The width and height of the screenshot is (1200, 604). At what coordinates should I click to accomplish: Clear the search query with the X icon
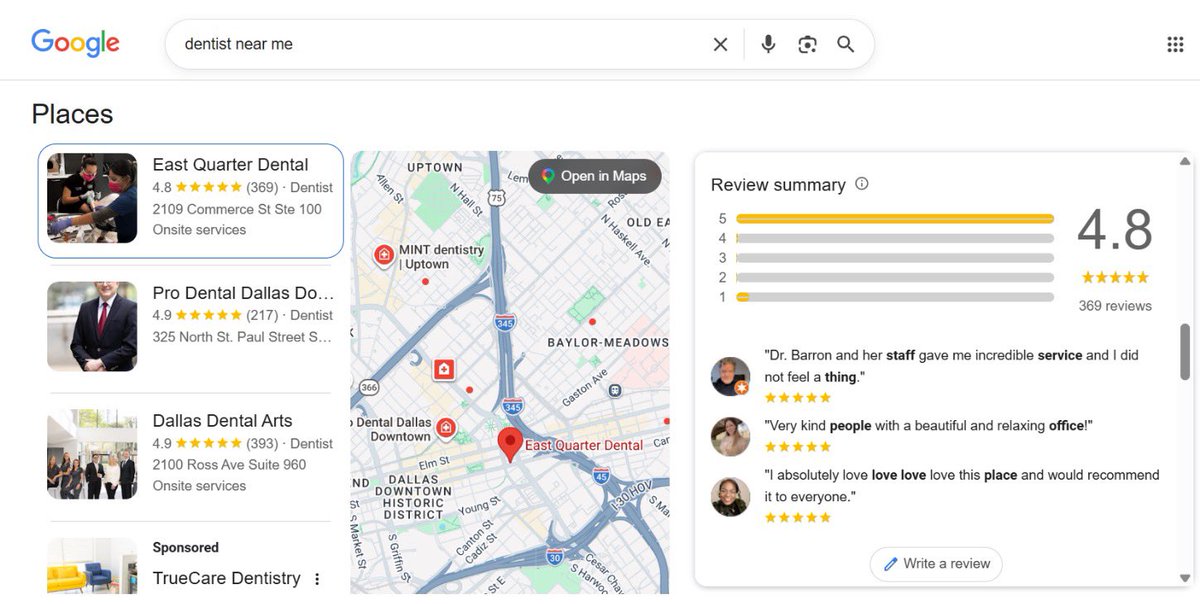(720, 44)
